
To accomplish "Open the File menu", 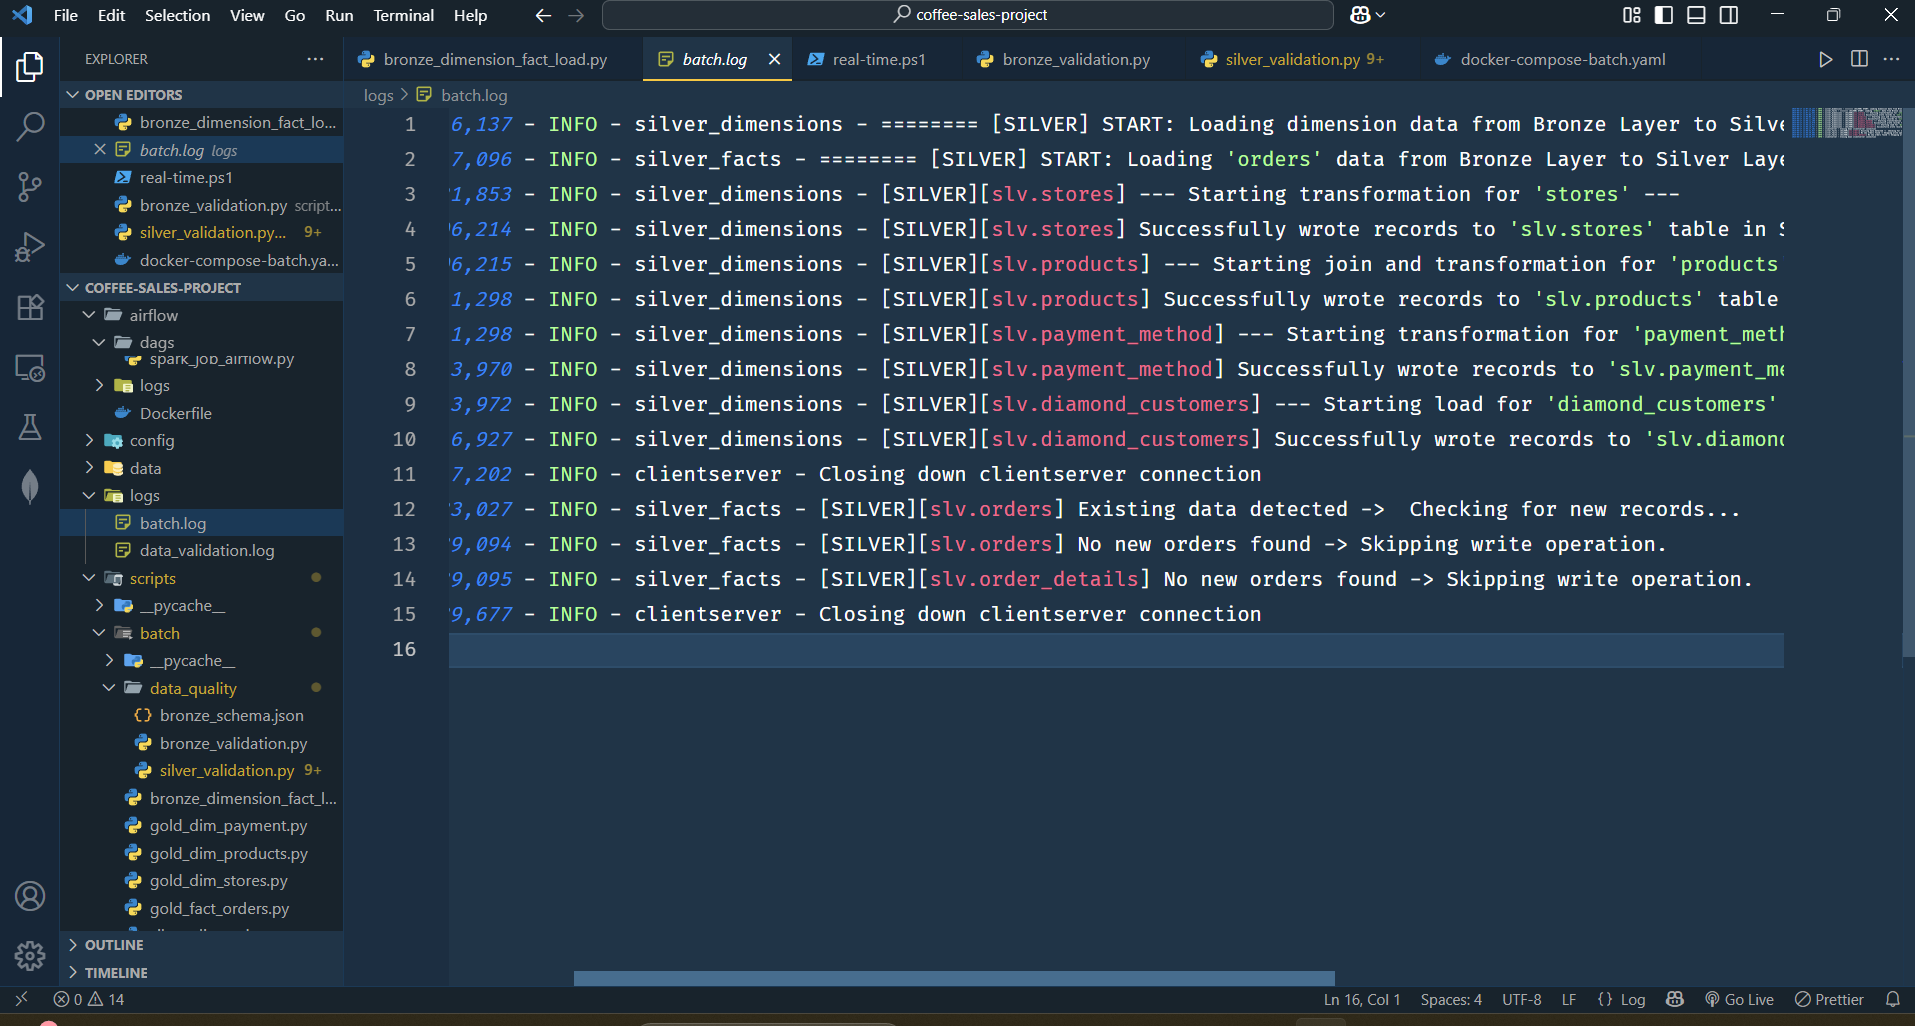I will (66, 15).
